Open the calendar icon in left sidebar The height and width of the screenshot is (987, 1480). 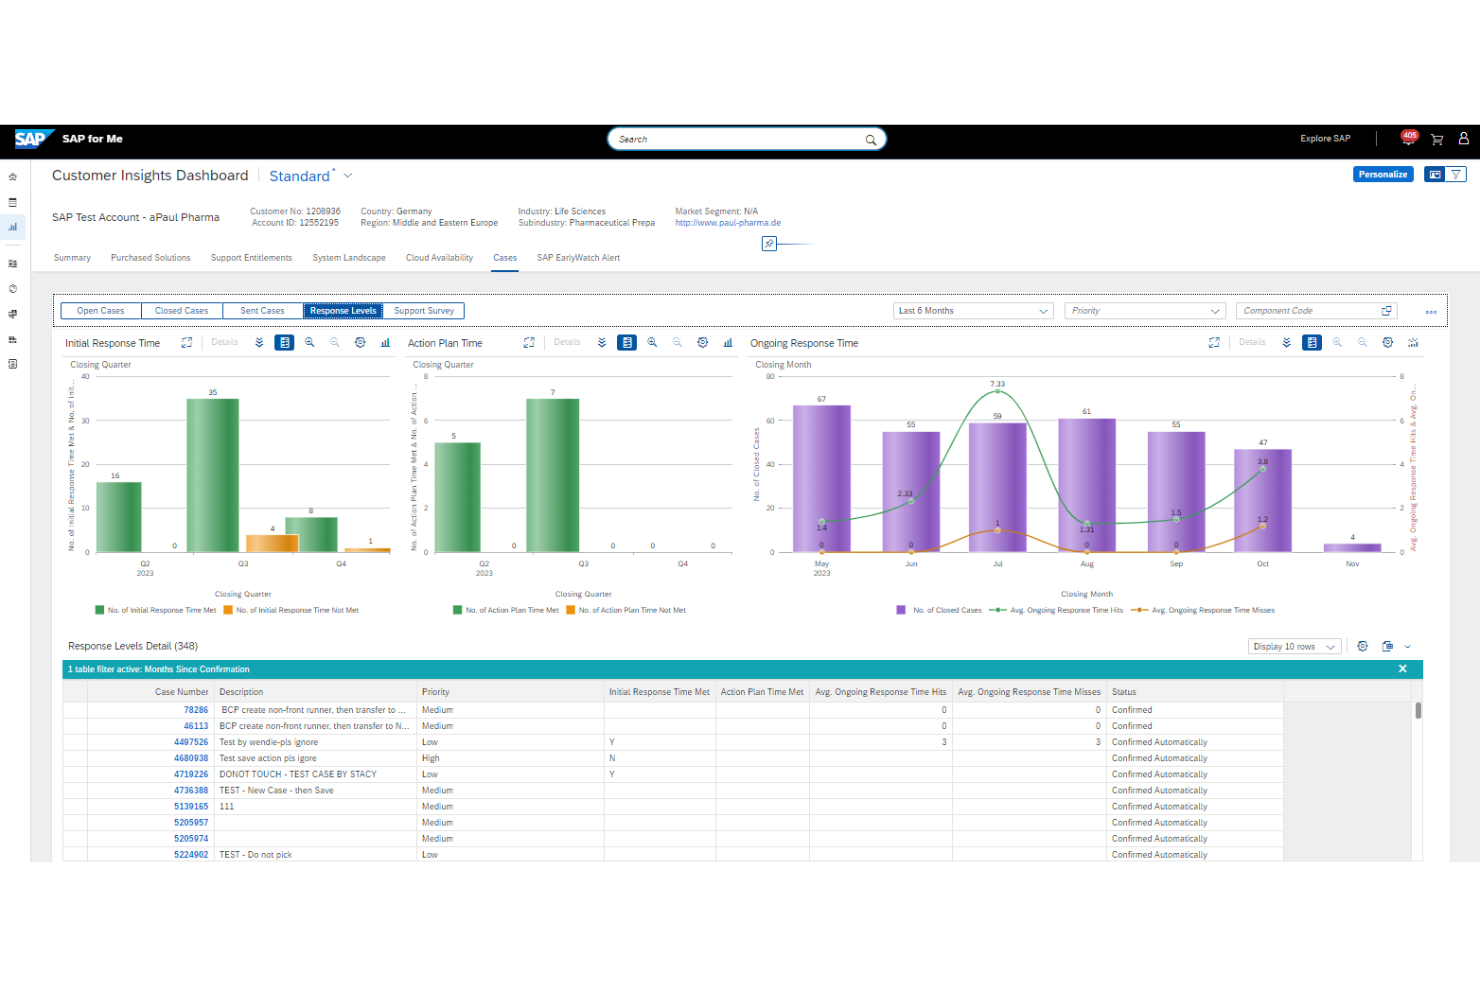[x=13, y=202]
